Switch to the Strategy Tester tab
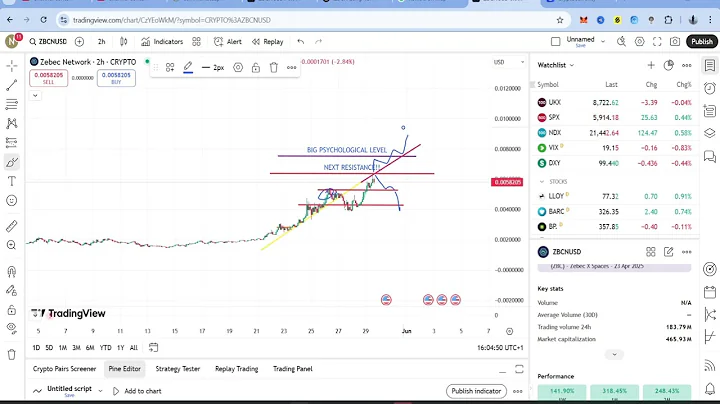This screenshot has width=720, height=404. [178, 369]
